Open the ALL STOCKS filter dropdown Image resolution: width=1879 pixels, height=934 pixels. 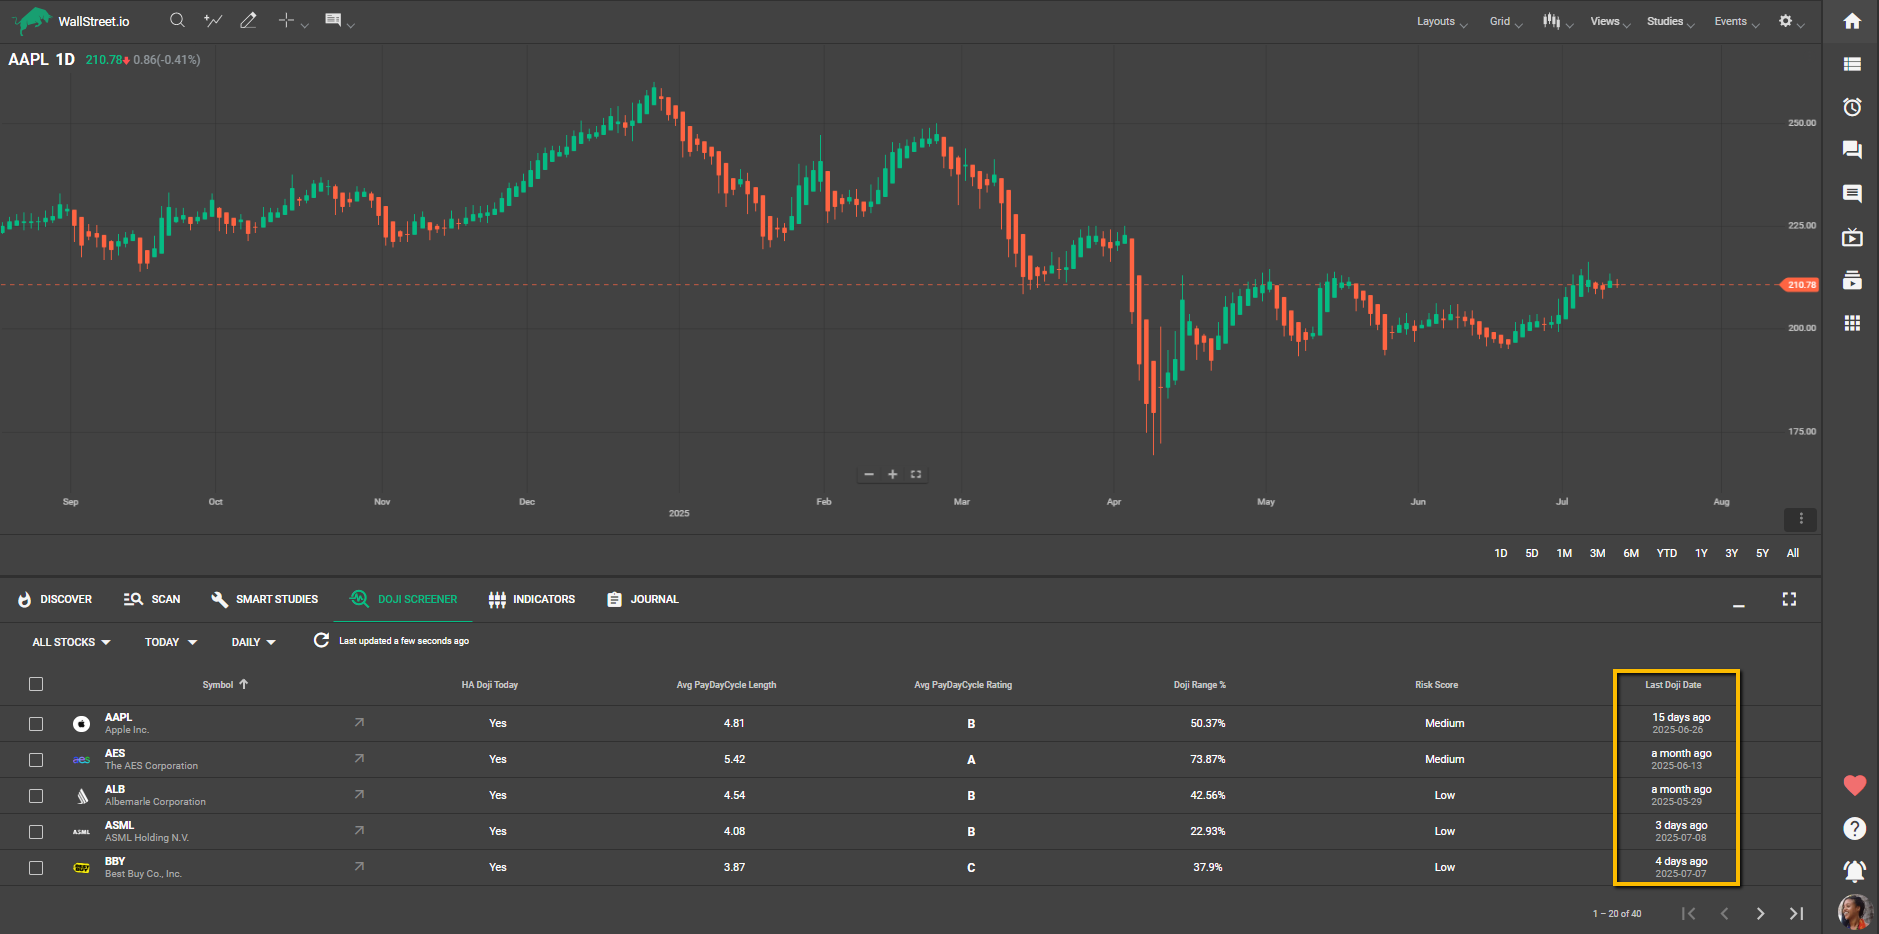point(71,642)
